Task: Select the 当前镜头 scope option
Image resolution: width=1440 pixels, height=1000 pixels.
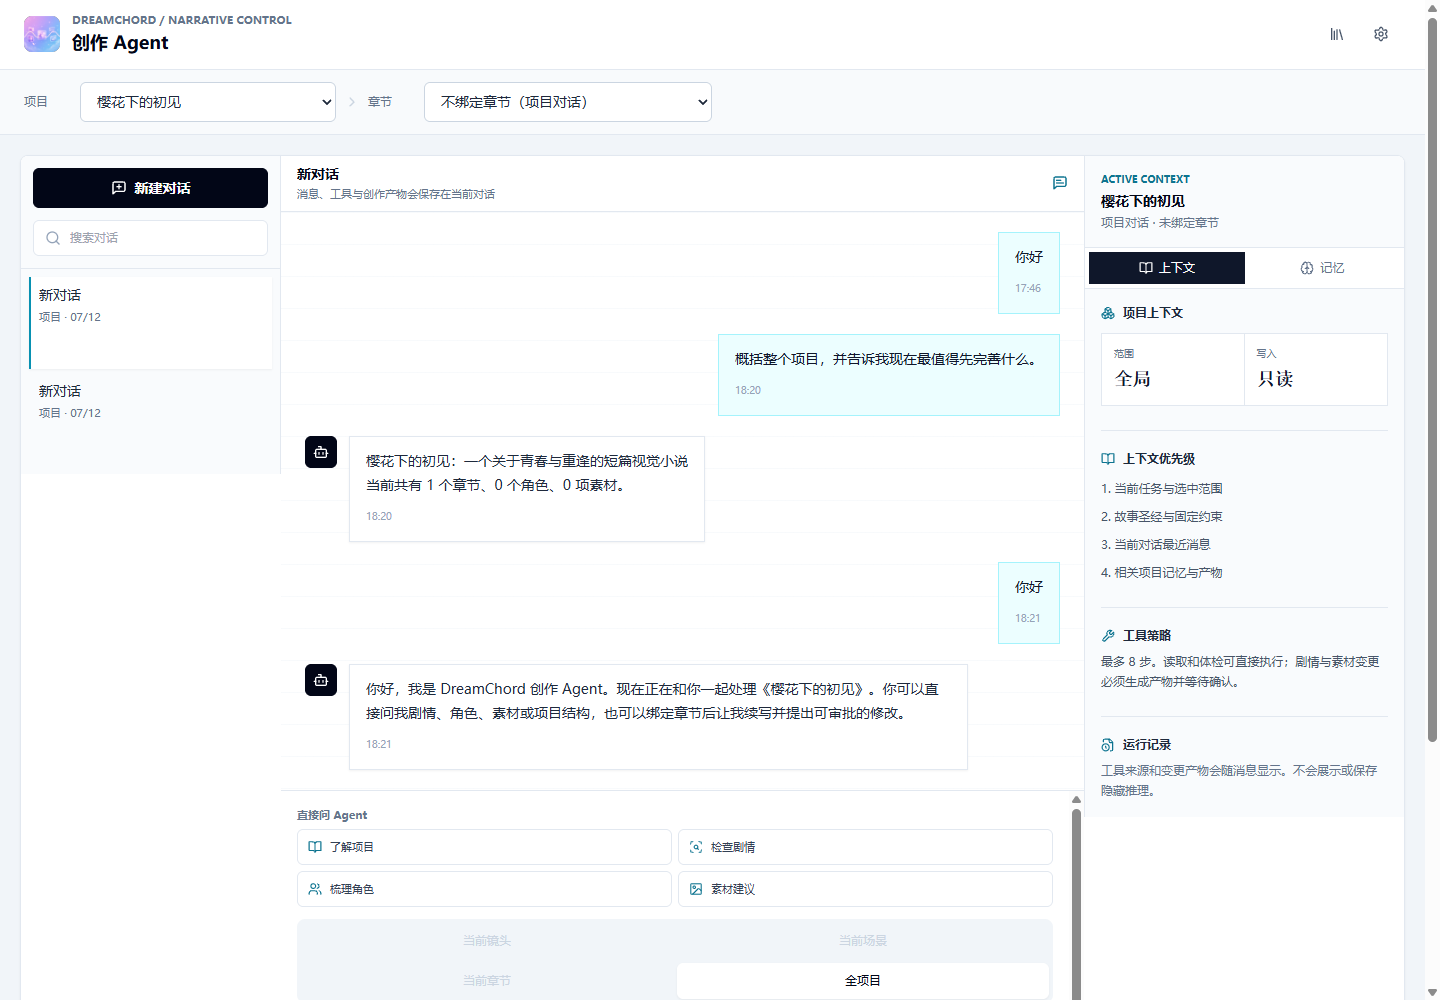Action: [x=487, y=941]
